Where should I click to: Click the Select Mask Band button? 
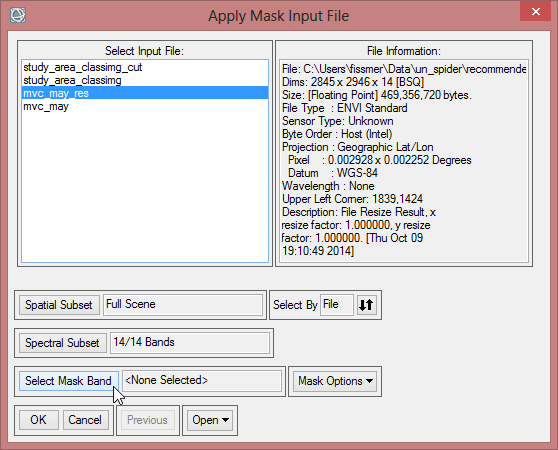point(69,381)
